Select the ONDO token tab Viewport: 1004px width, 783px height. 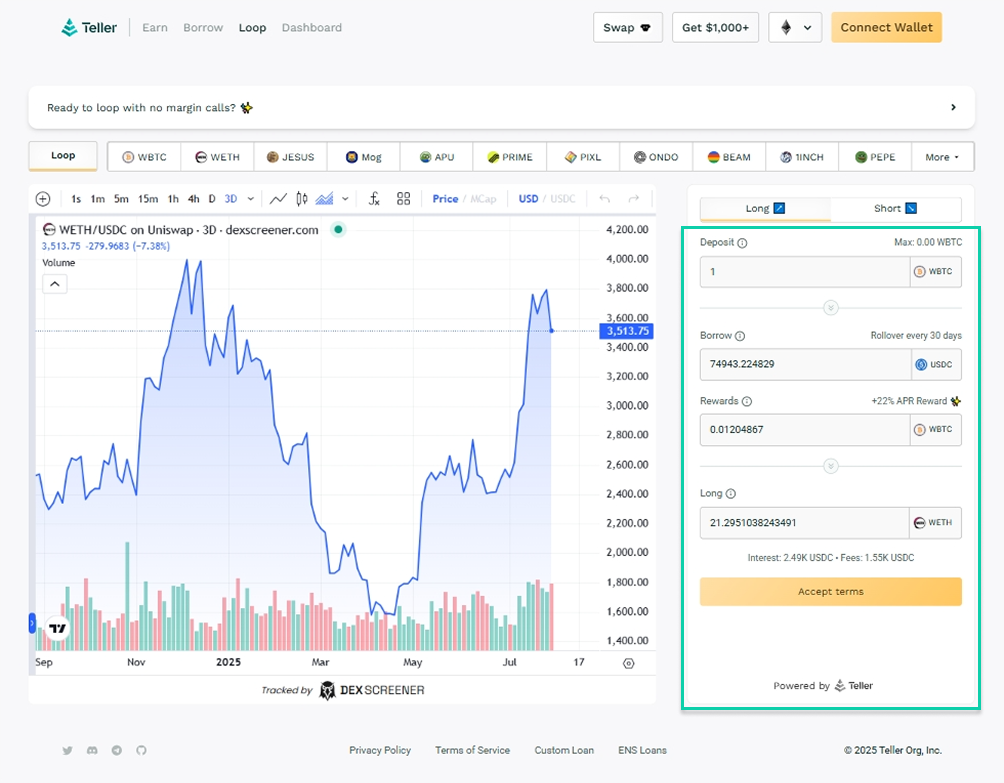pos(656,157)
